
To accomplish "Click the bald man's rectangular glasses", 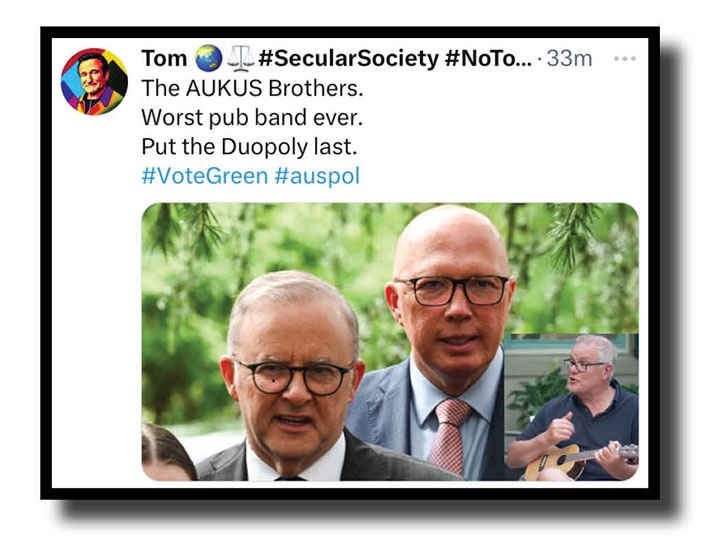I will (452, 290).
